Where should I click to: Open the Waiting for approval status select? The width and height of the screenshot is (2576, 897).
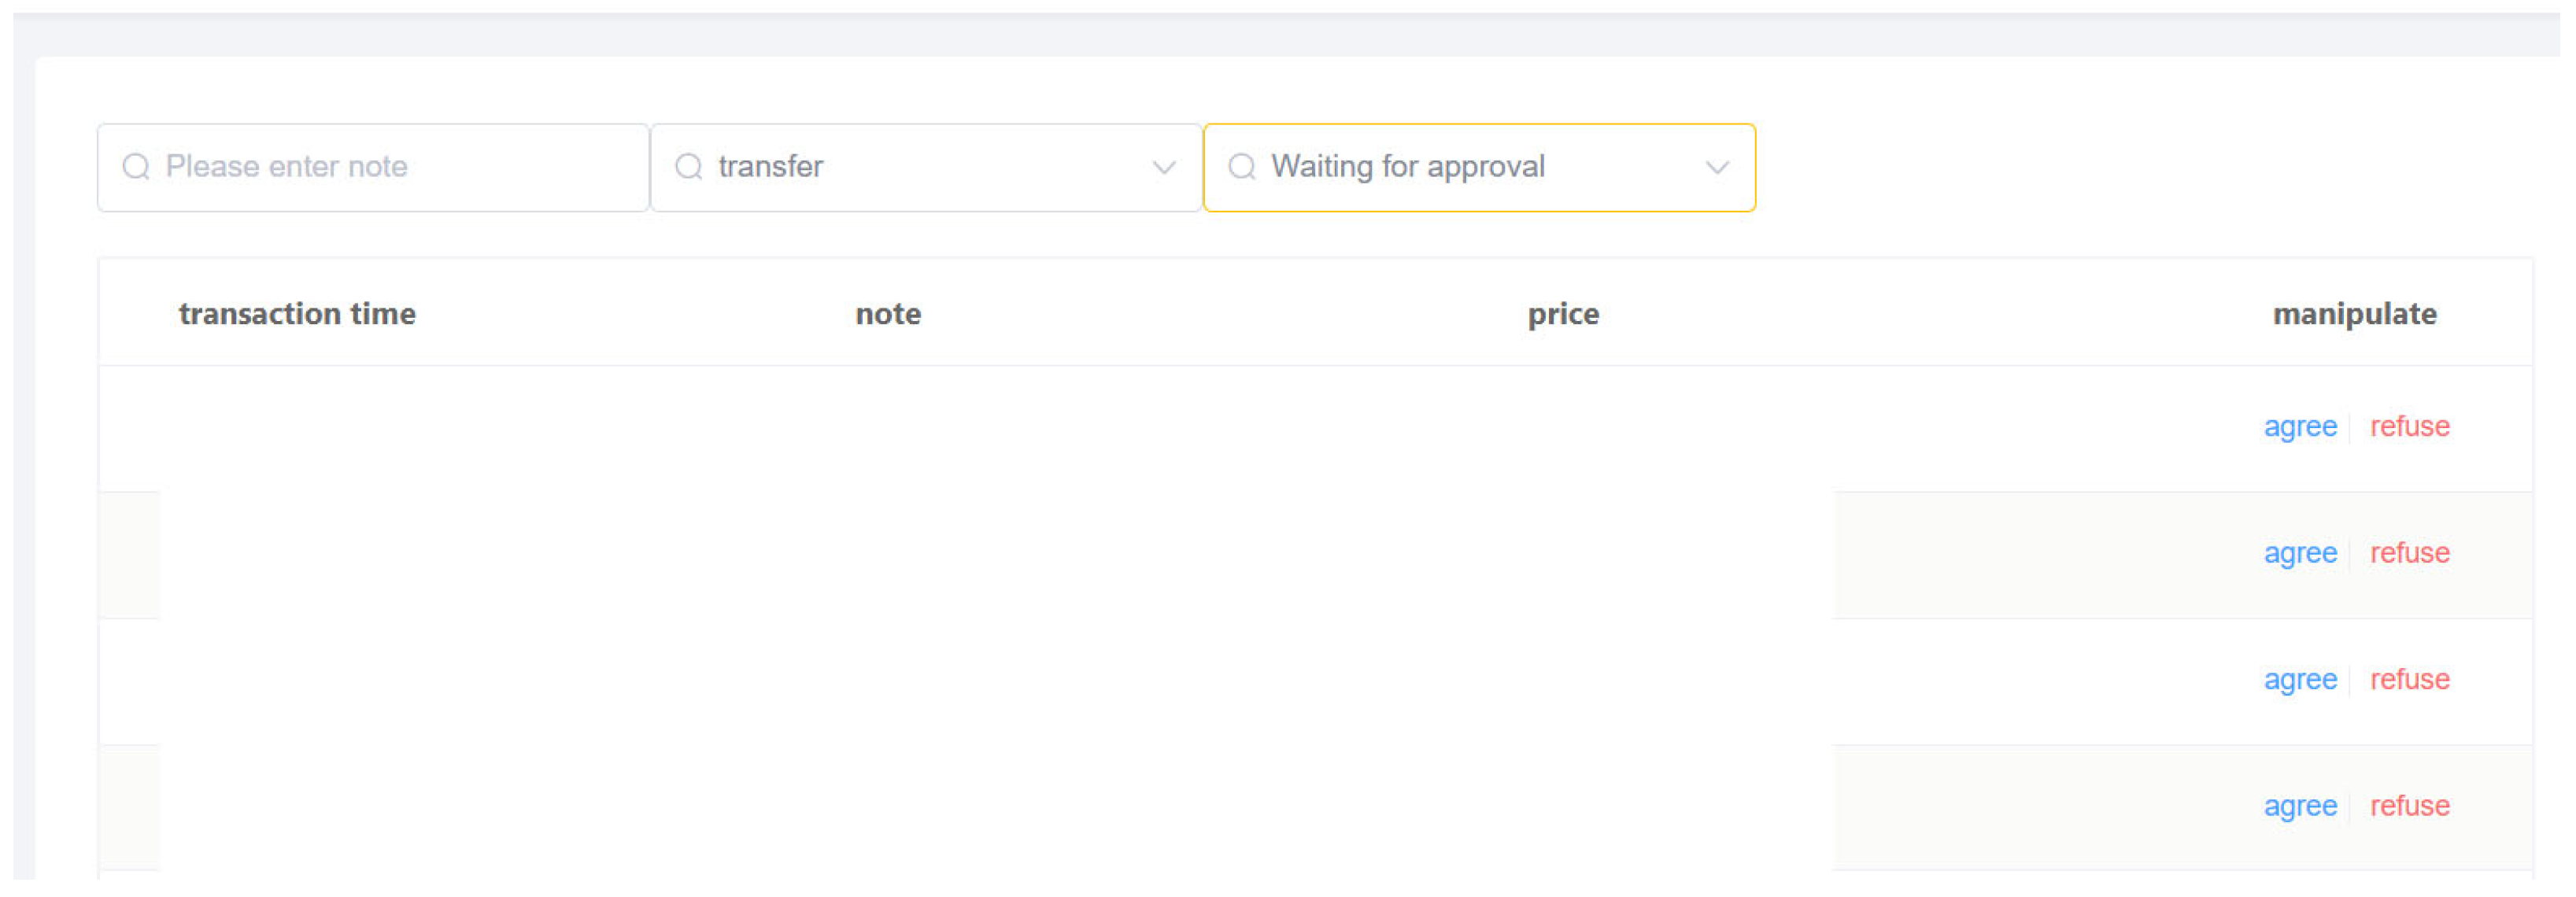click(1479, 168)
